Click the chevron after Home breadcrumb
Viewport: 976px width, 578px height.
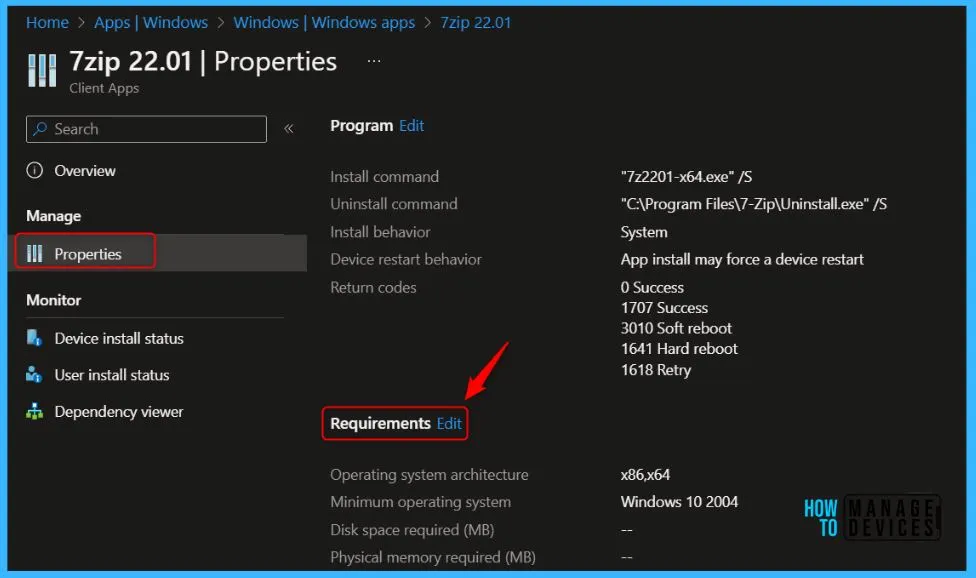82,23
